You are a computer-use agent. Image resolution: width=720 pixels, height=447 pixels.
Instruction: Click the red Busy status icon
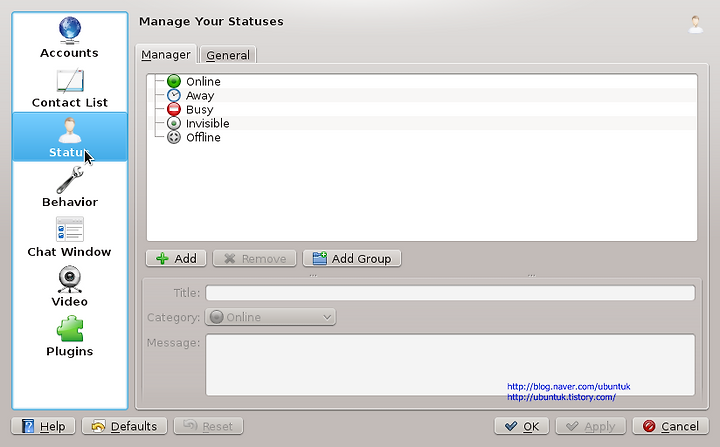(x=174, y=109)
